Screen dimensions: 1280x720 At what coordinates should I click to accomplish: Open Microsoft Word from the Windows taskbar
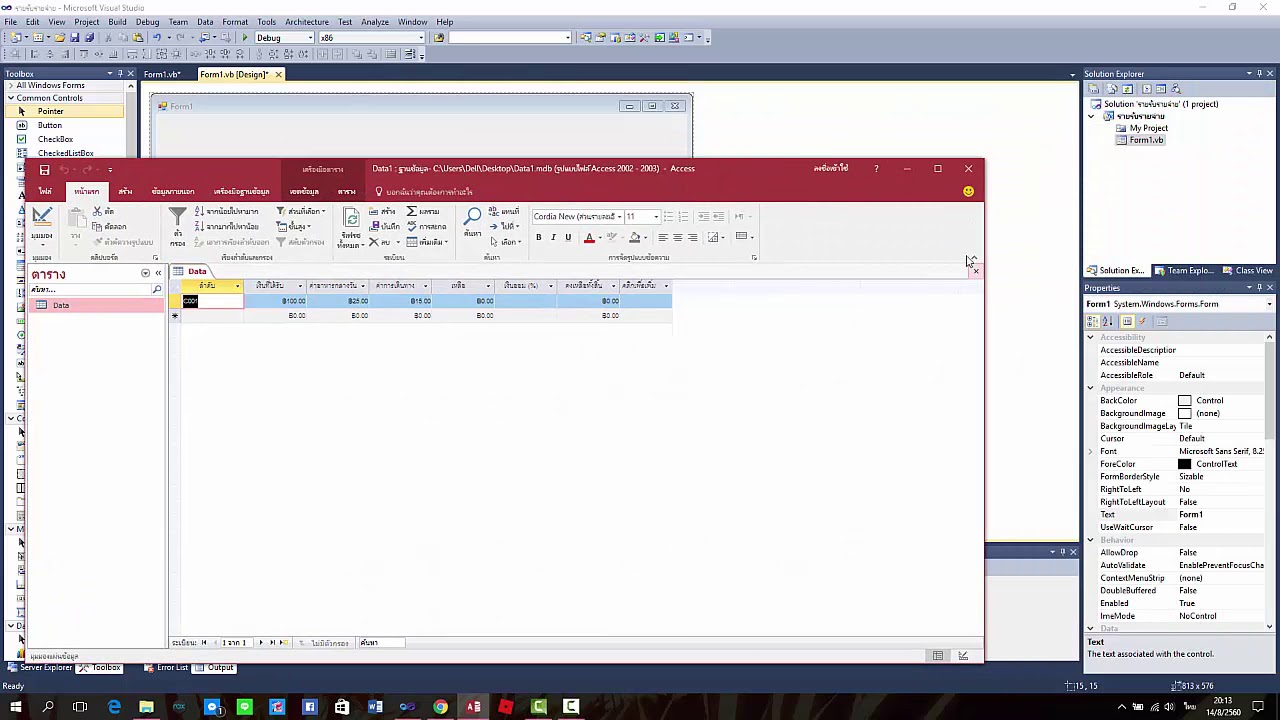pyautogui.click(x=375, y=707)
